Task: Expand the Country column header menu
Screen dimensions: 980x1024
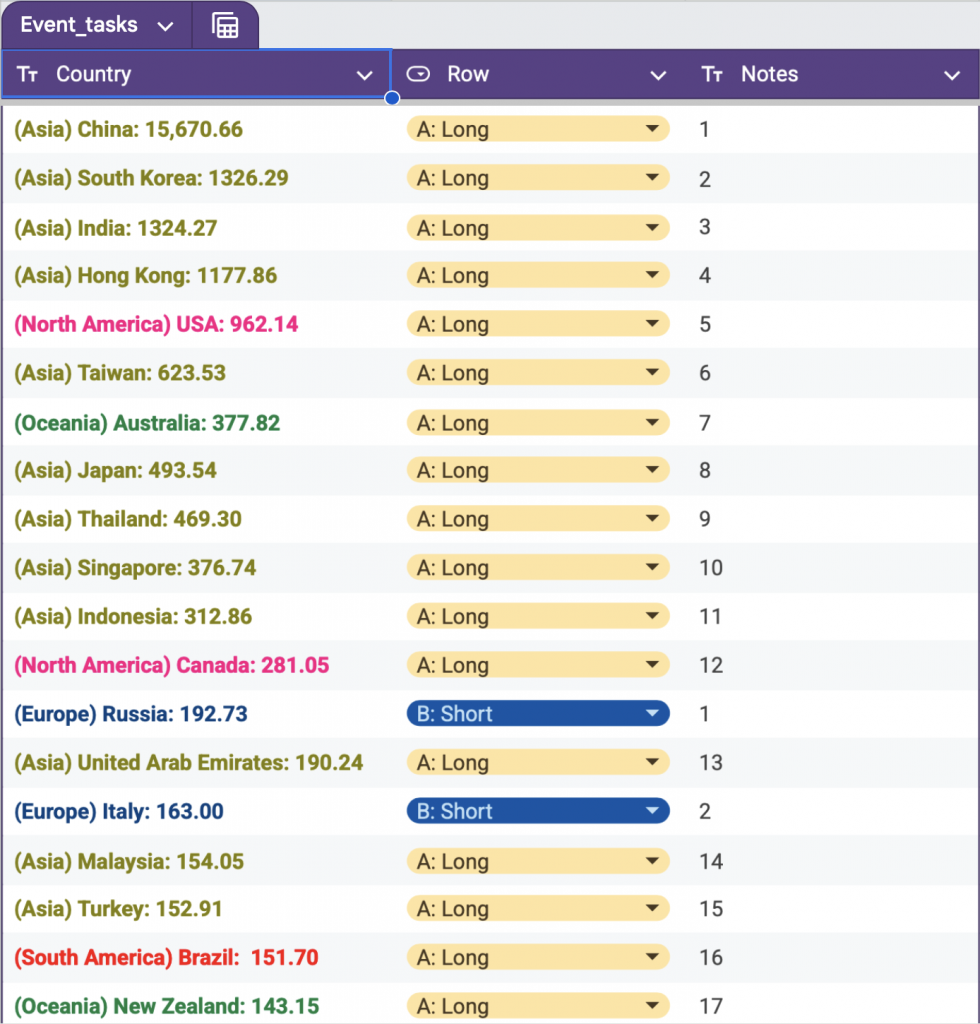Action: [x=364, y=75]
